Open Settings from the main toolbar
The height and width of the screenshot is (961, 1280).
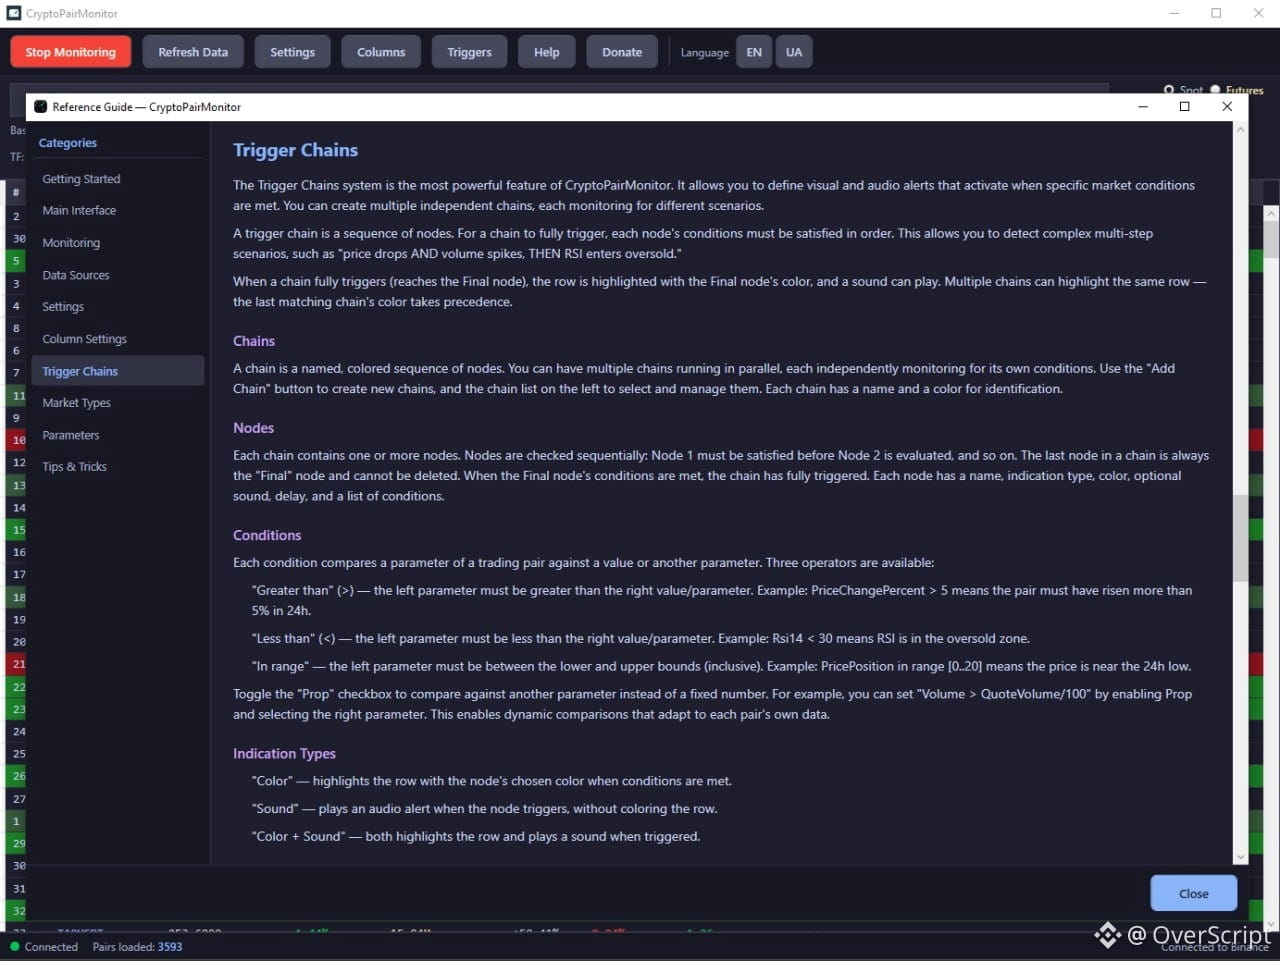pos(292,52)
